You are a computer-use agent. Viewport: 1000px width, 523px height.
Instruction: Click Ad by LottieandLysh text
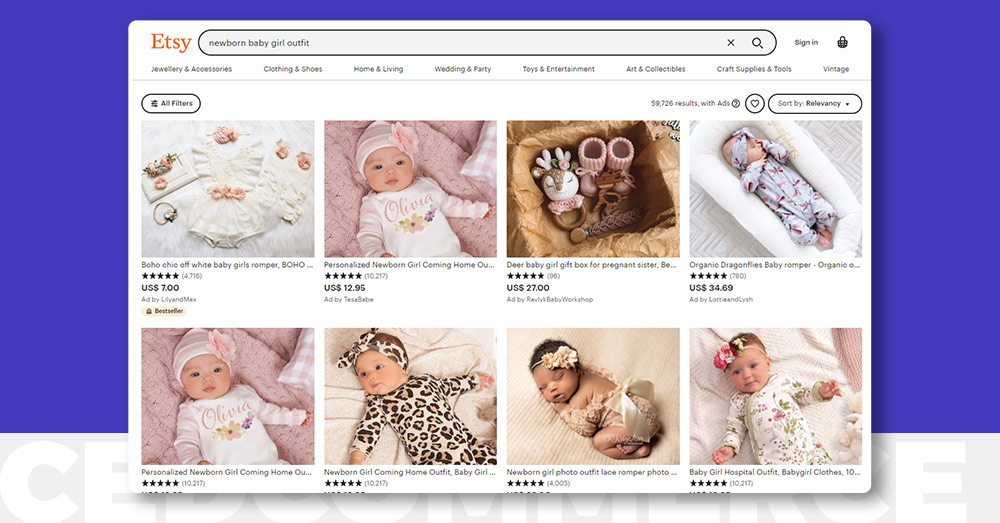(x=721, y=299)
